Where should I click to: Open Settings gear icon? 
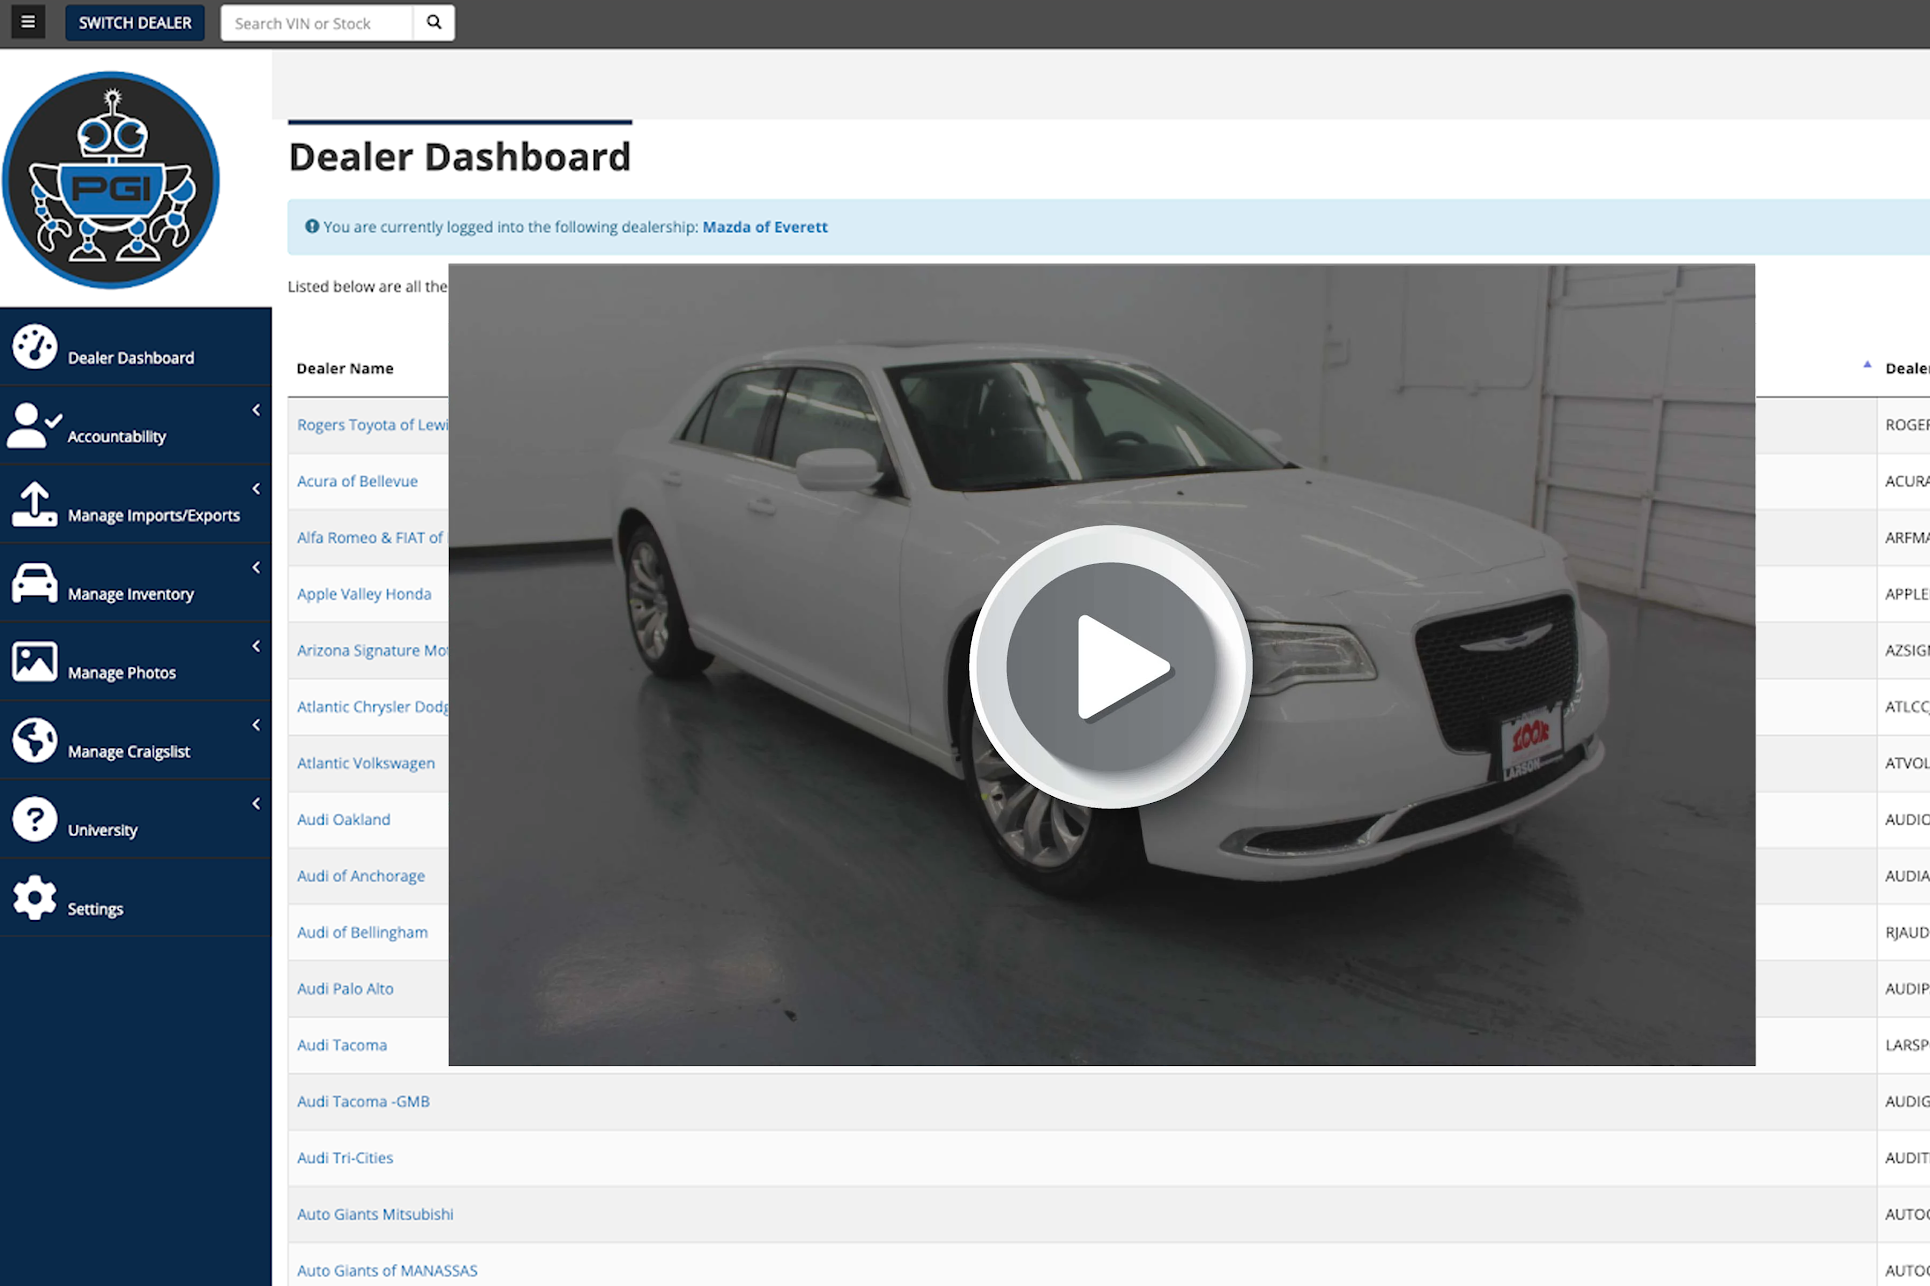(x=34, y=897)
